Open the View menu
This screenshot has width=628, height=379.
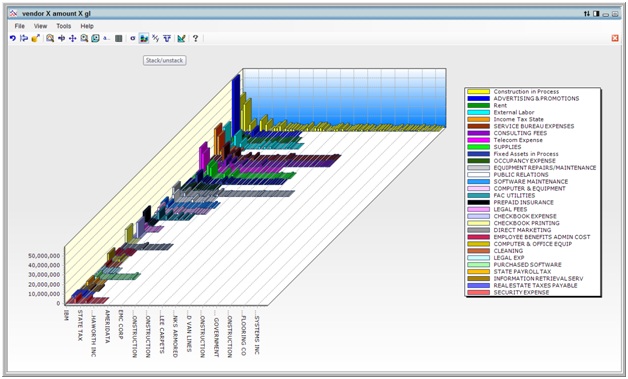[40, 26]
